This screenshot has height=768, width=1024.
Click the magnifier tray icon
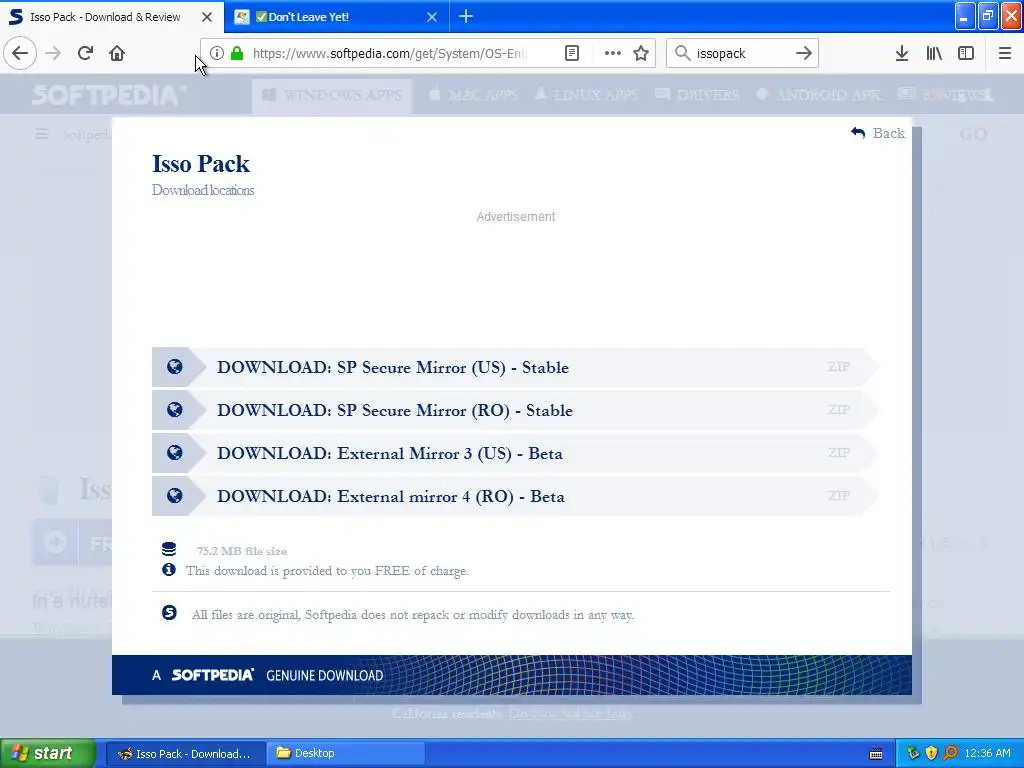click(950, 754)
